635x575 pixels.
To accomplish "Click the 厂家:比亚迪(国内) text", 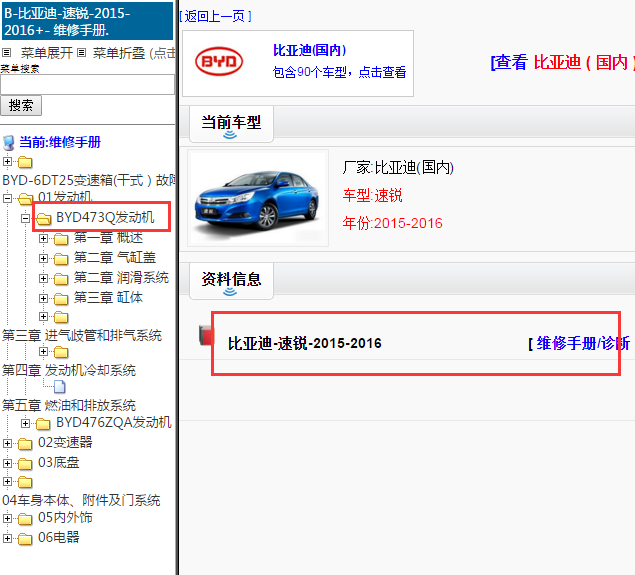I will coord(398,167).
